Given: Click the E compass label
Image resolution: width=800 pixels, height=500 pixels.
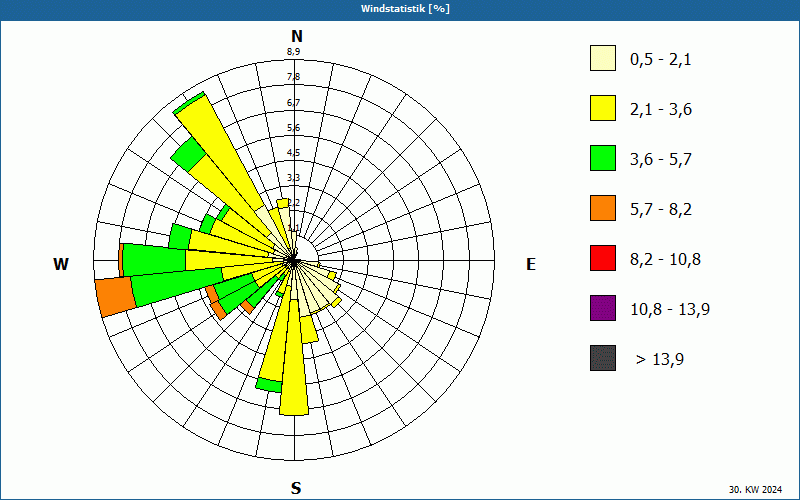Looking at the screenshot, I should click(x=531, y=264).
